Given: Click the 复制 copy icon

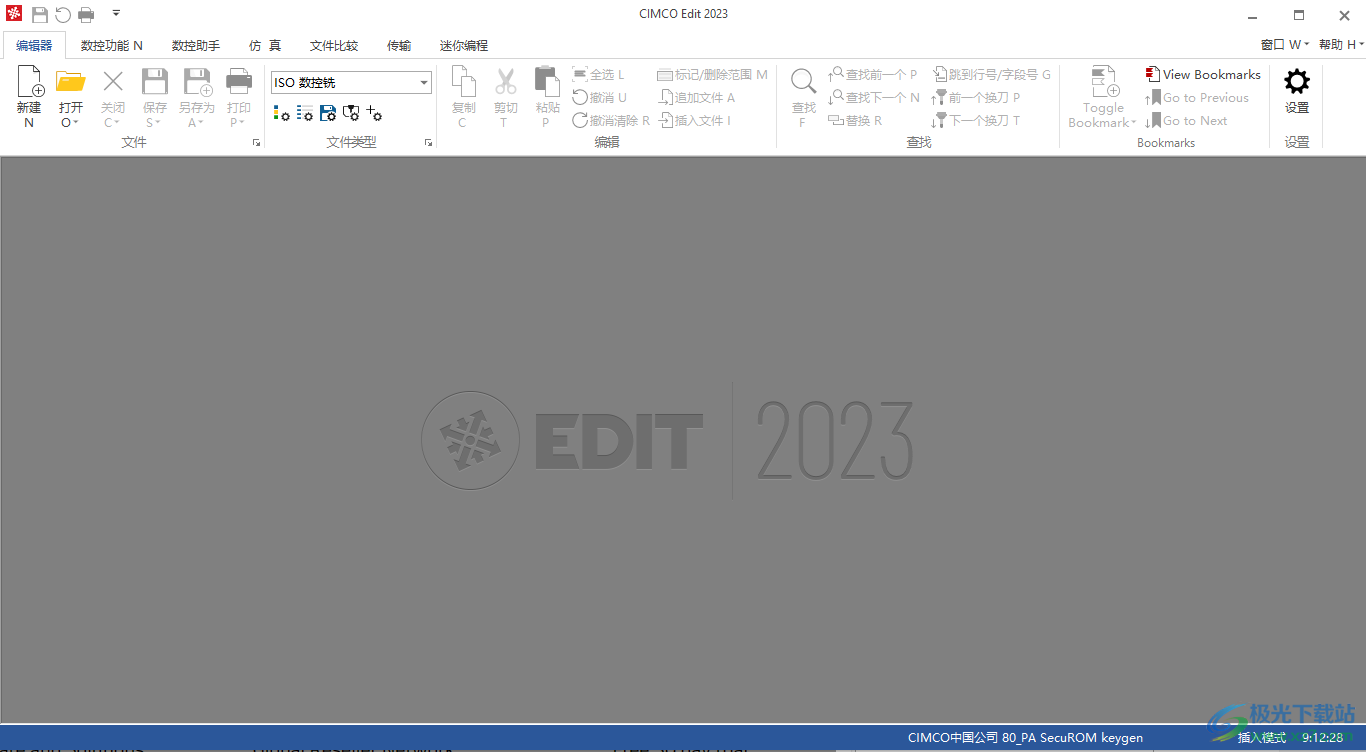Looking at the screenshot, I should 463,81.
